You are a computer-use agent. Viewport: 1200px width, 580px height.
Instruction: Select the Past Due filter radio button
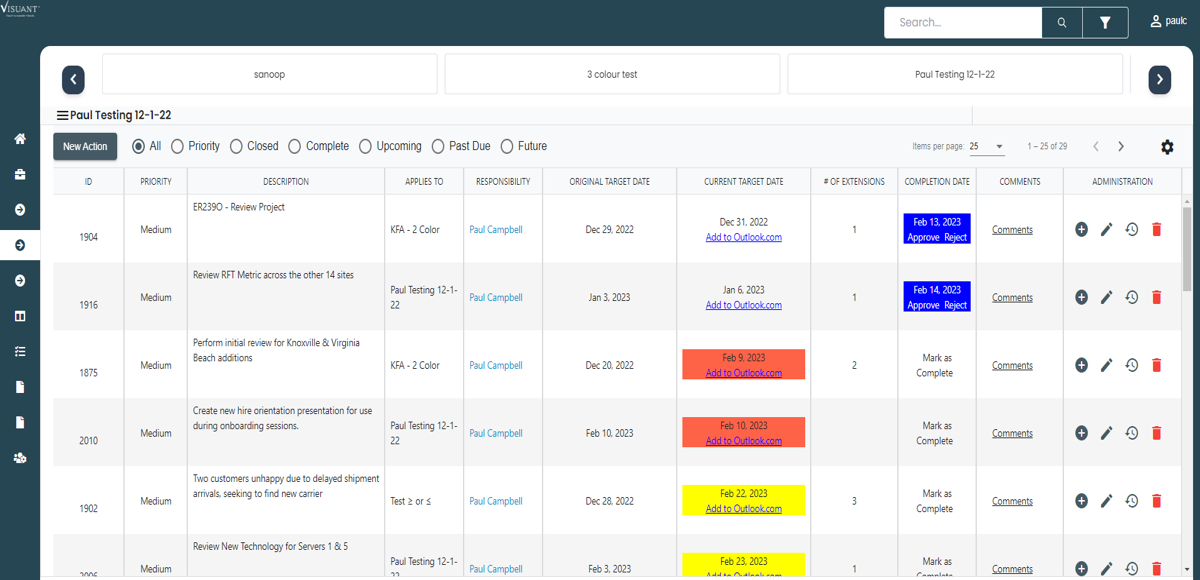tap(438, 146)
